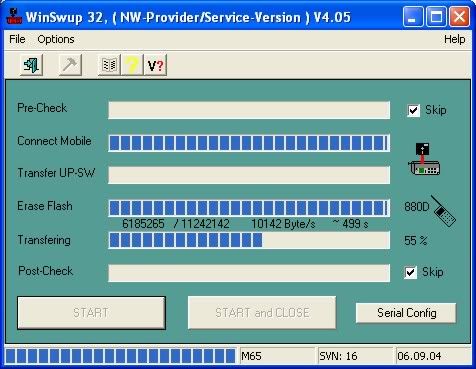Viewport: 476px width, 369px height.
Task: Click the ~ 499 s remaining time
Action: tap(350, 224)
